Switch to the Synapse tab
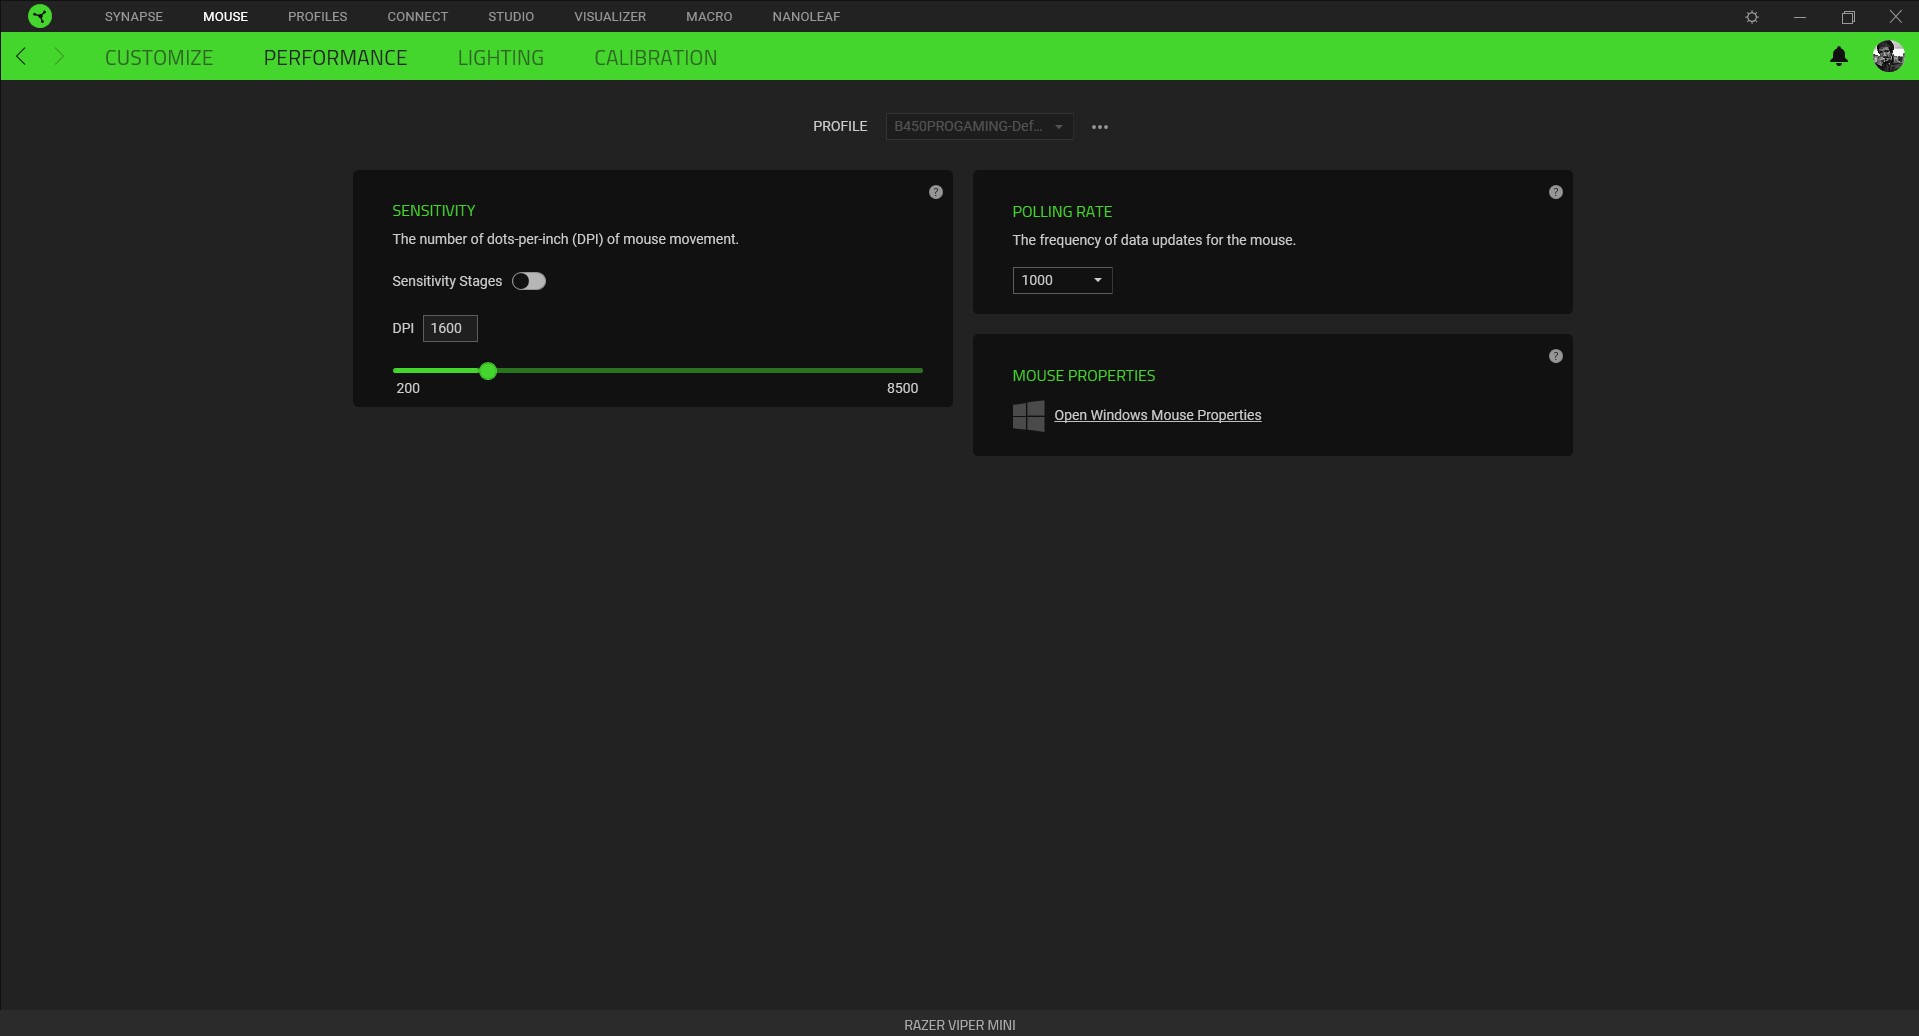 (134, 17)
